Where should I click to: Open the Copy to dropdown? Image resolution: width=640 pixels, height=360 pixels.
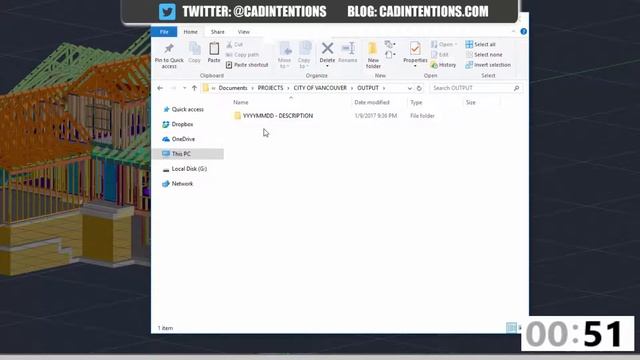click(x=304, y=55)
